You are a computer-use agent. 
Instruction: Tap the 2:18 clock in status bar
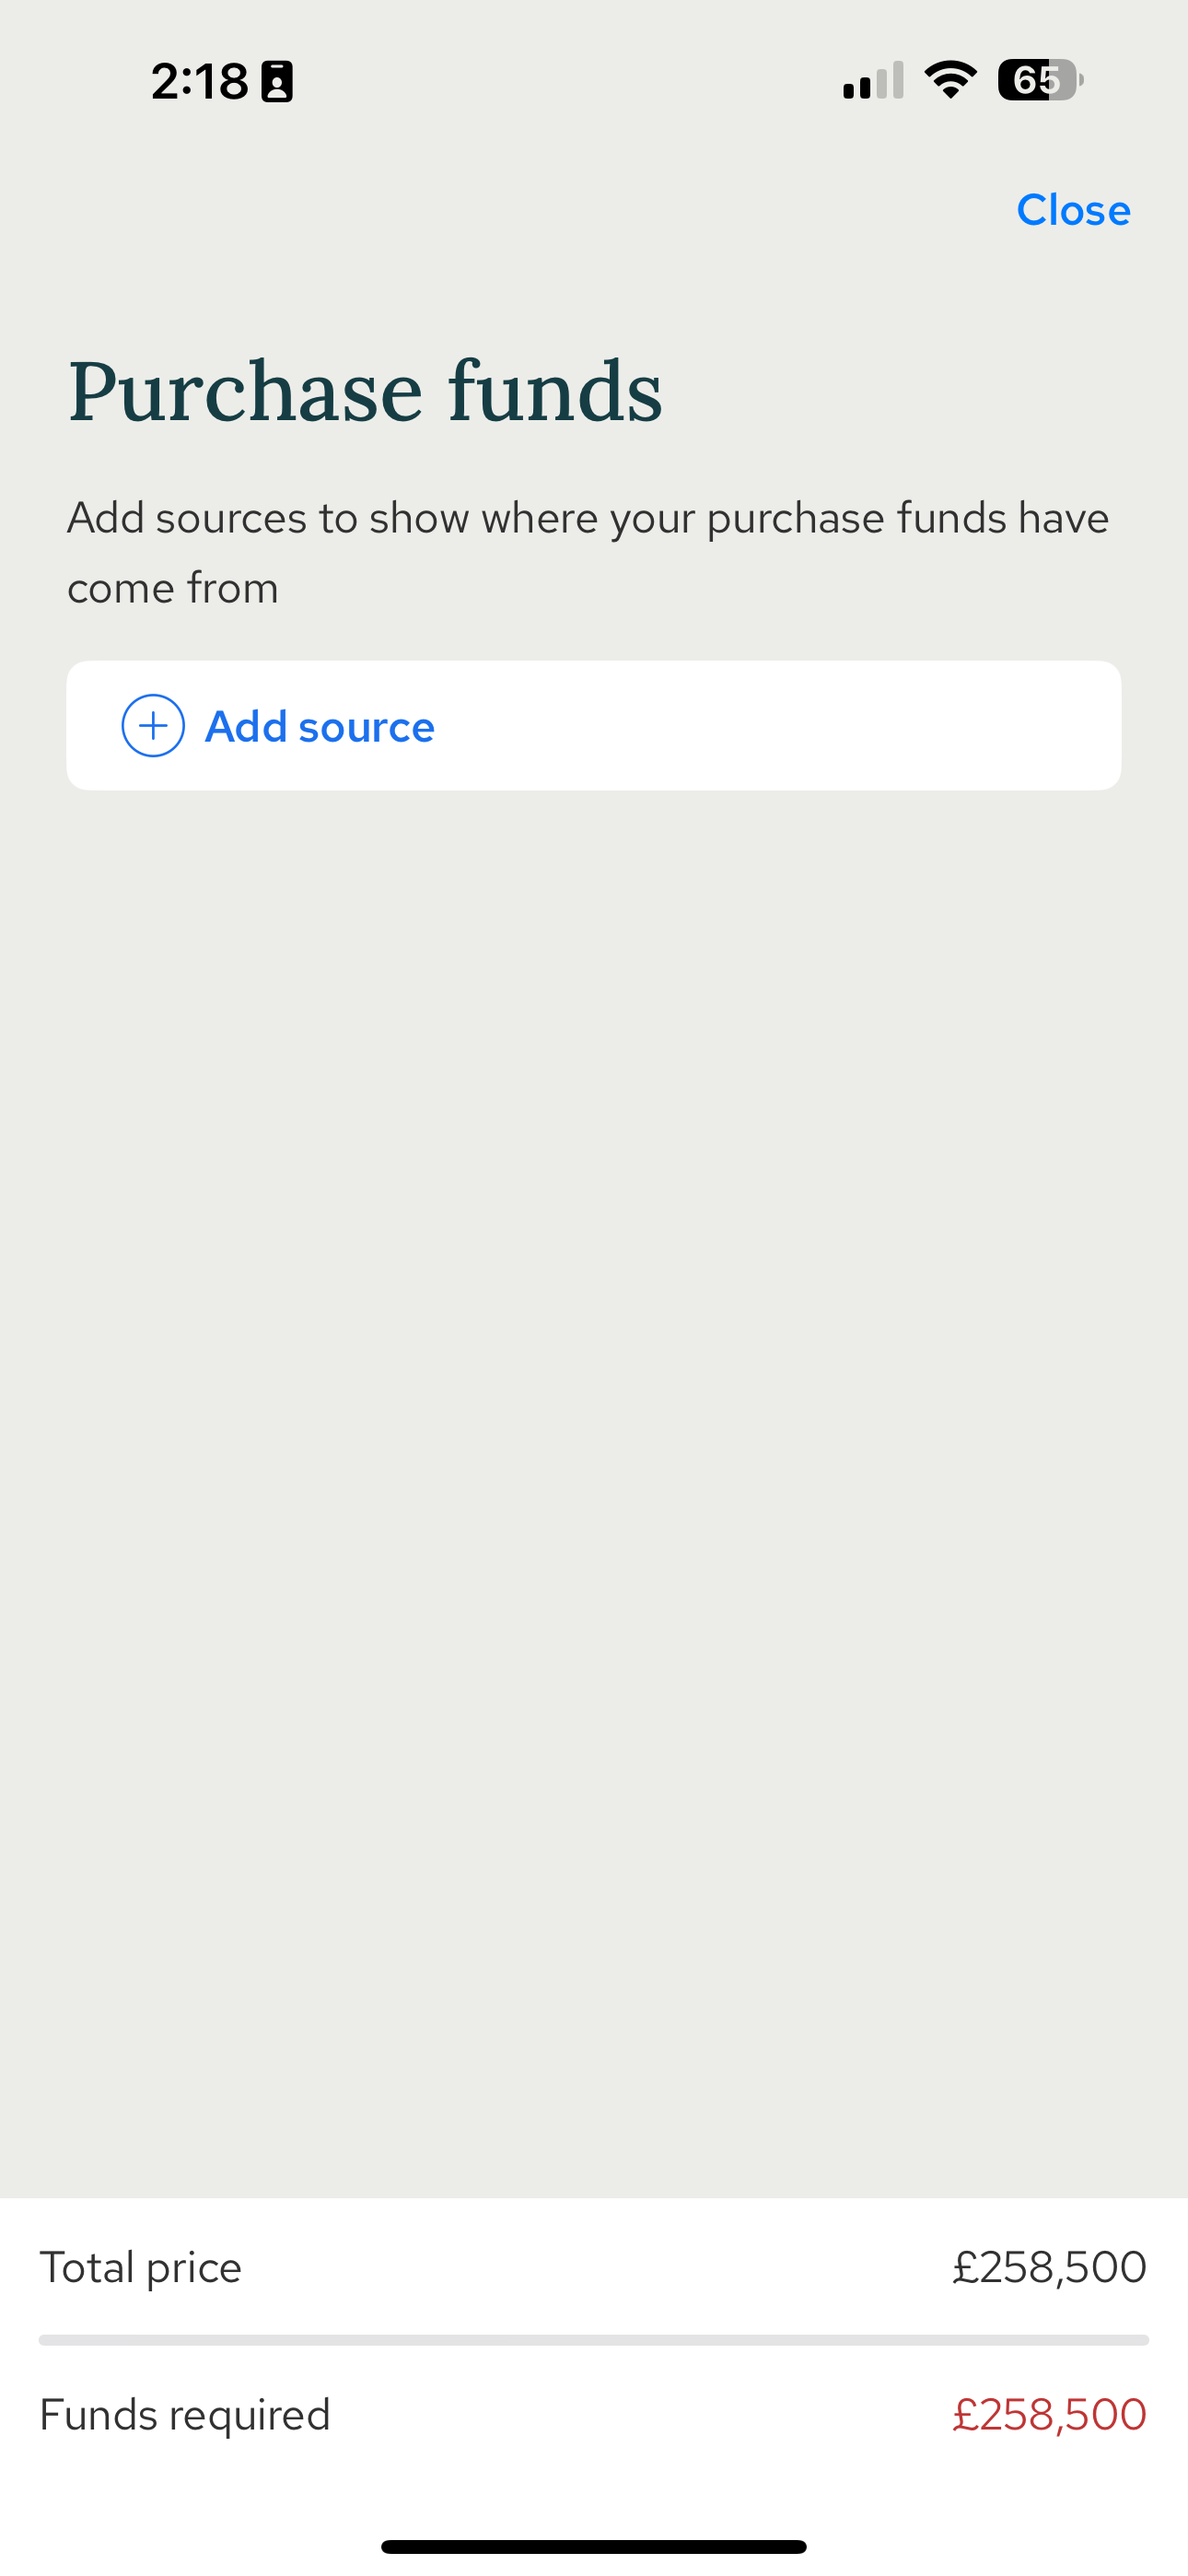point(199,81)
